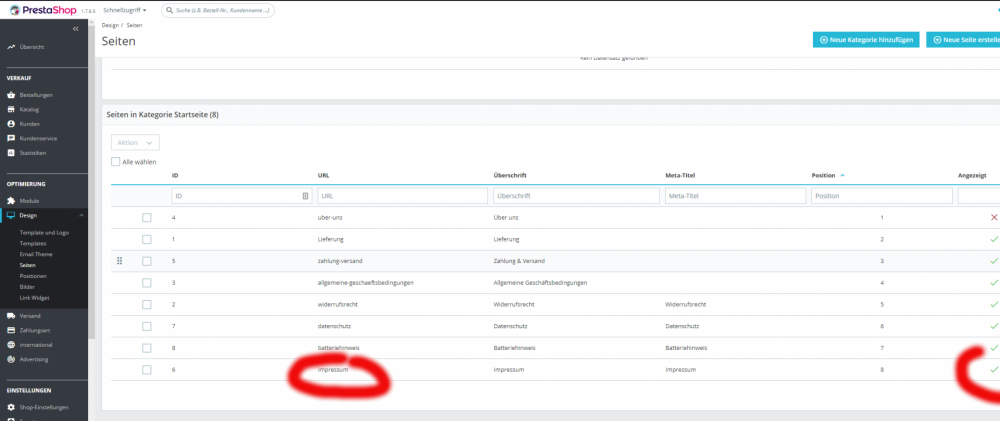Image resolution: width=1000 pixels, height=421 pixels.
Task: Sort by Position column arrow
Action: (842, 175)
